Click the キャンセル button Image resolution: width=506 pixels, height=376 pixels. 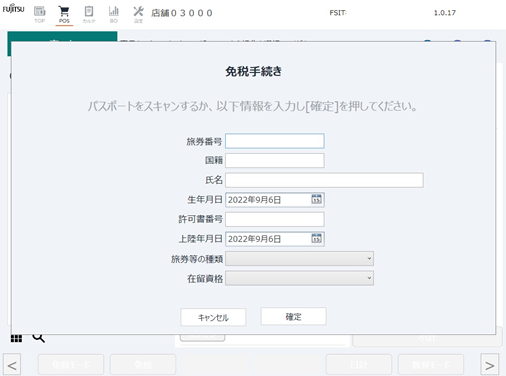(213, 317)
